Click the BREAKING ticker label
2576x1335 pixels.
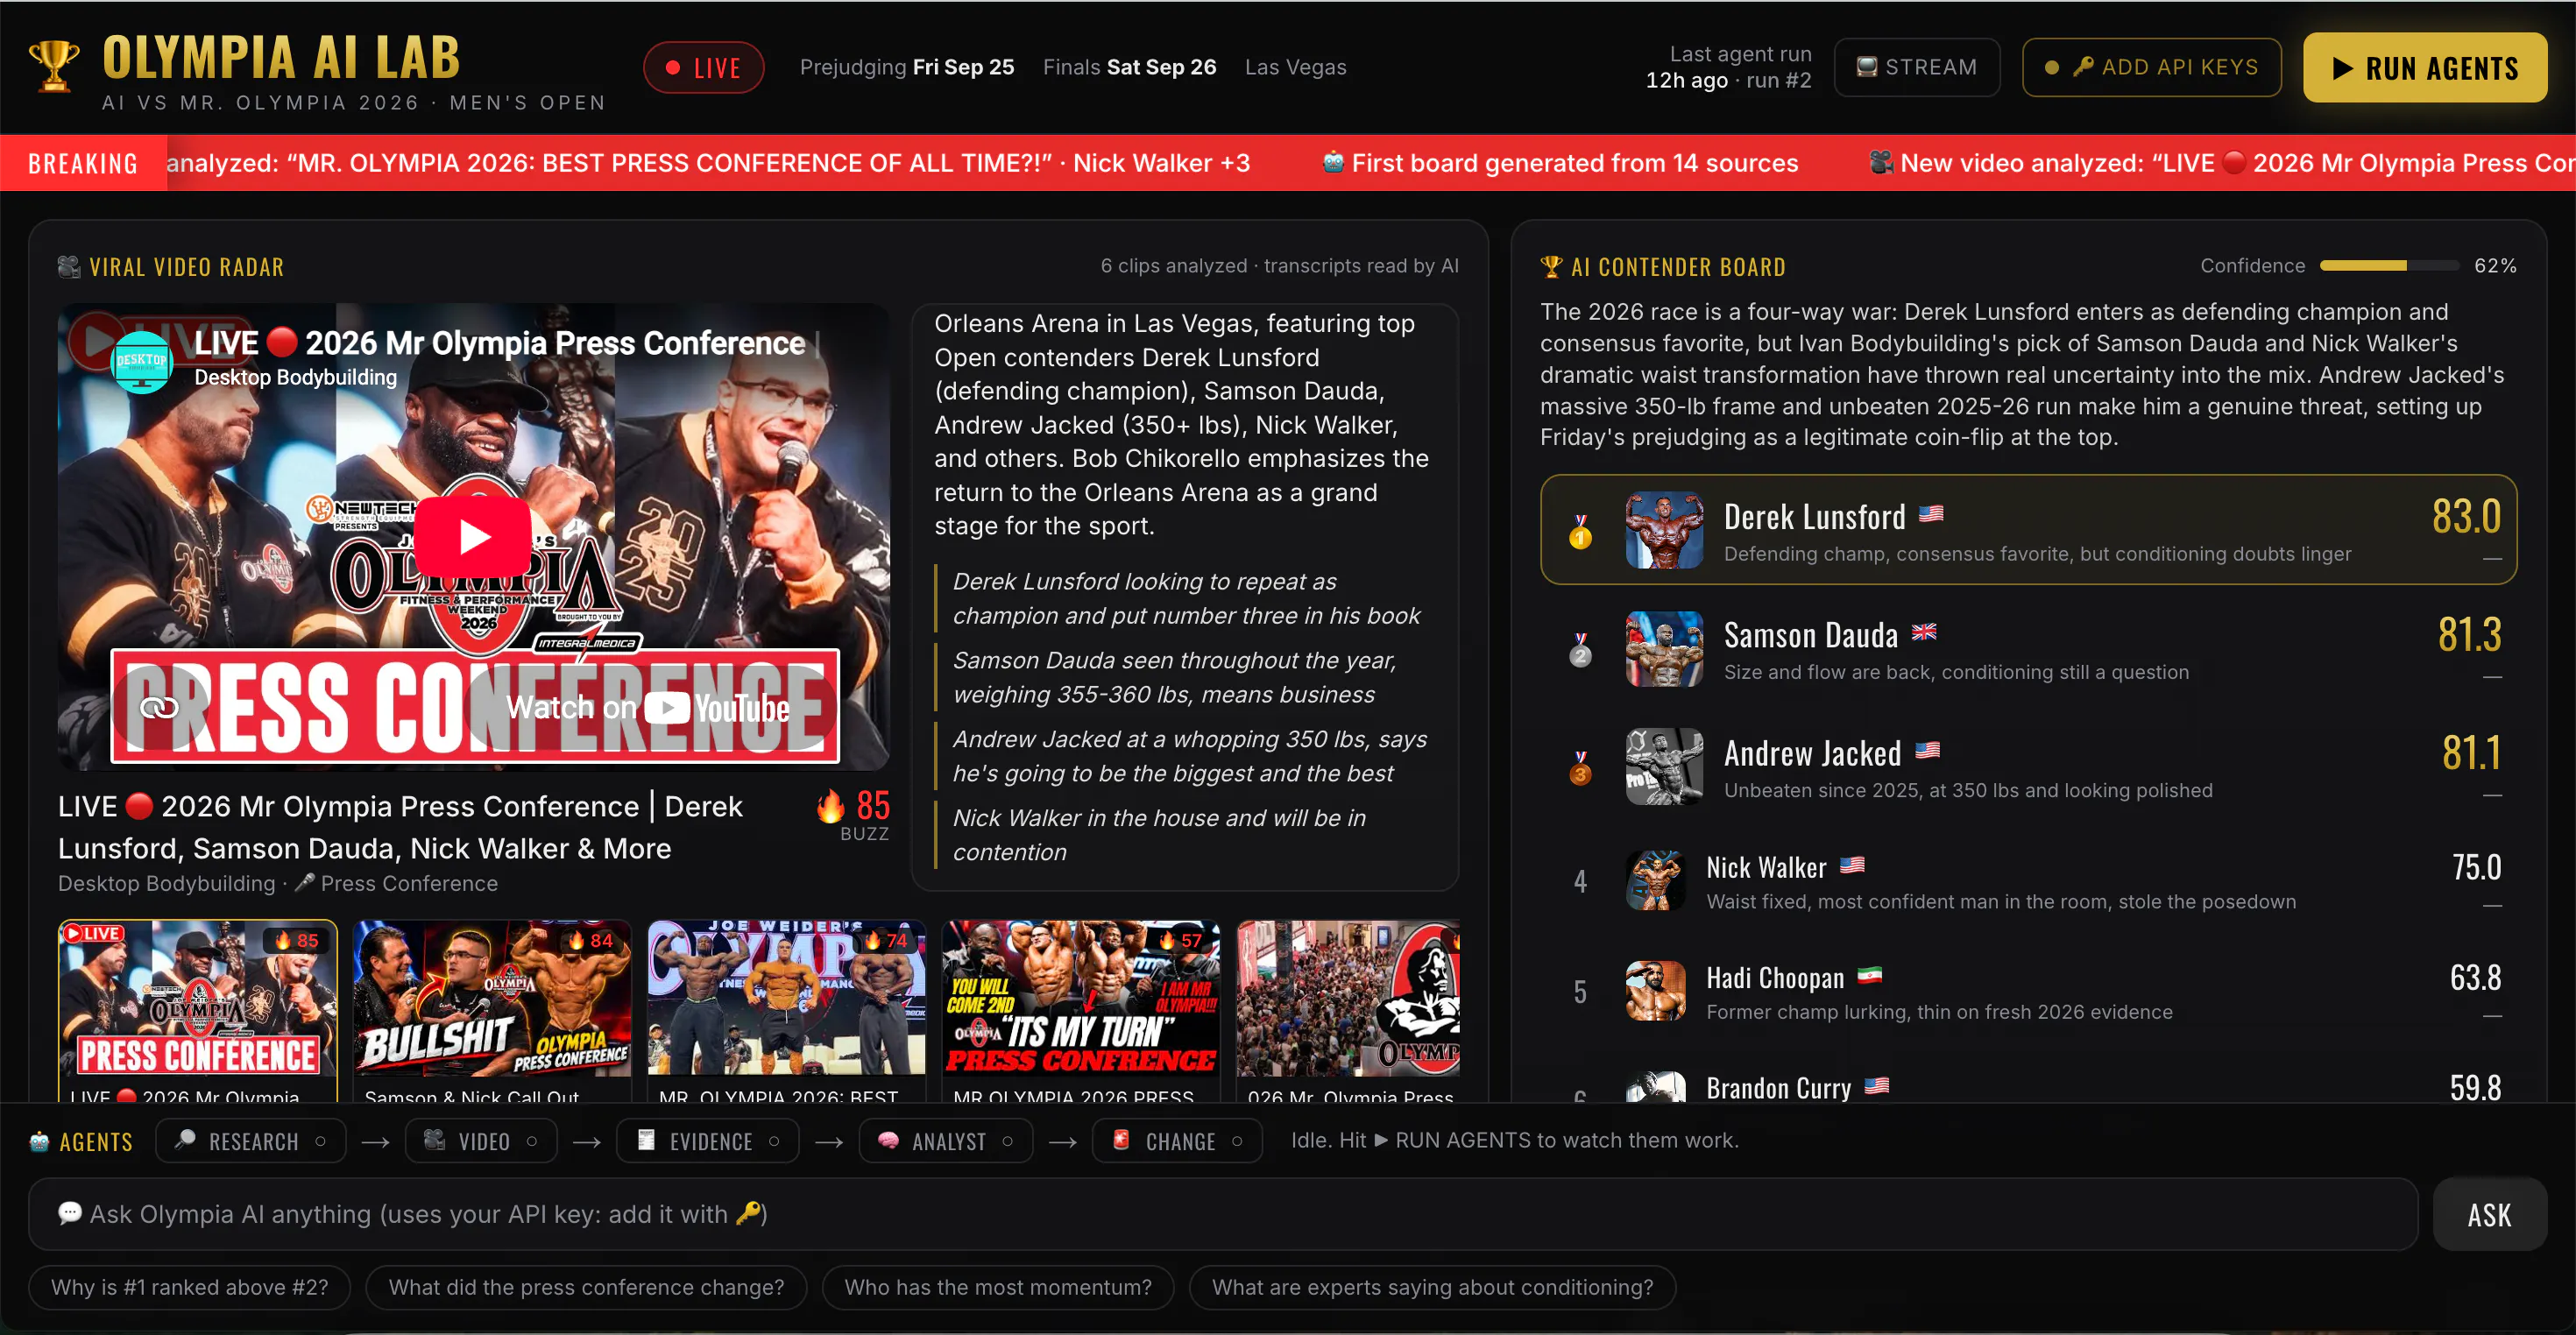point(83,163)
